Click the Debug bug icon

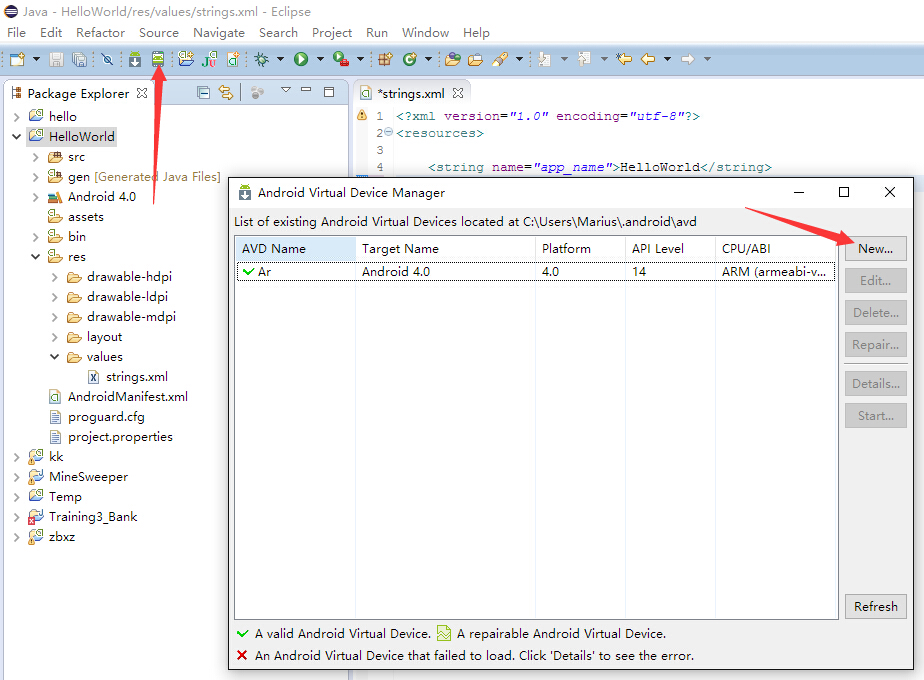[x=262, y=60]
